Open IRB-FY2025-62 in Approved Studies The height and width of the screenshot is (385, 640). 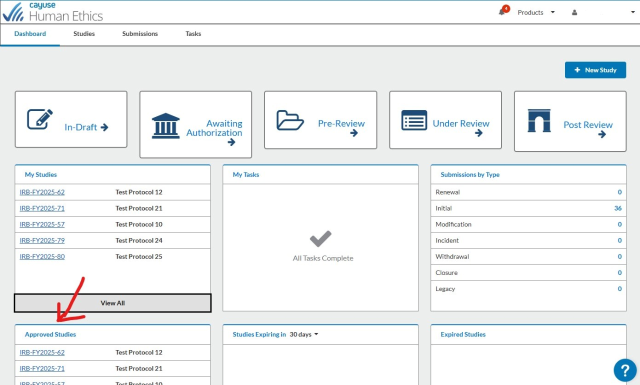click(x=42, y=352)
